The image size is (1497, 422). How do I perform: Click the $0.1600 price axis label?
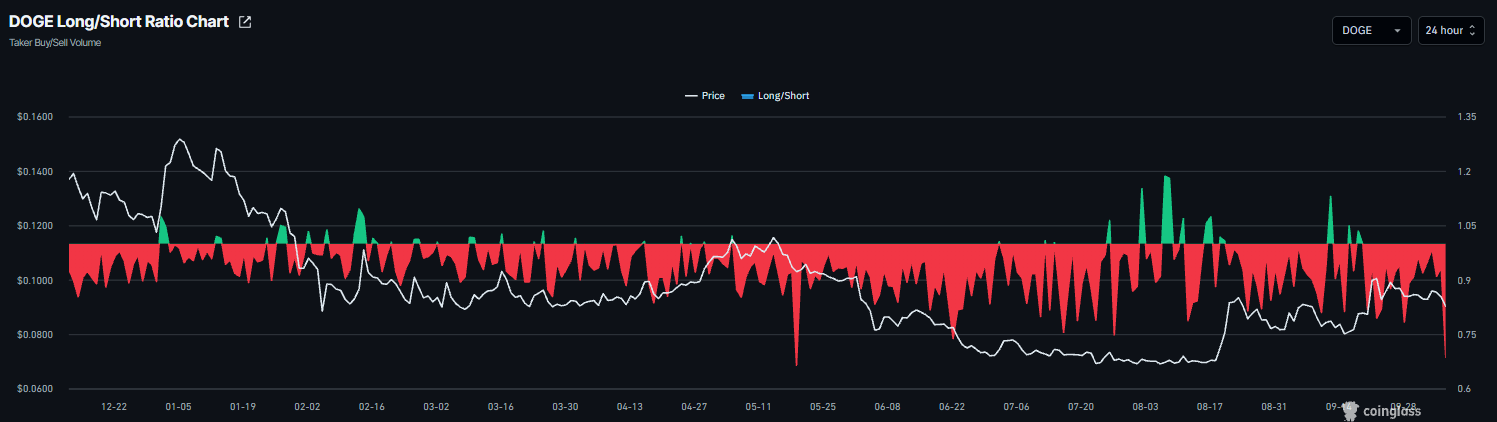(x=35, y=117)
